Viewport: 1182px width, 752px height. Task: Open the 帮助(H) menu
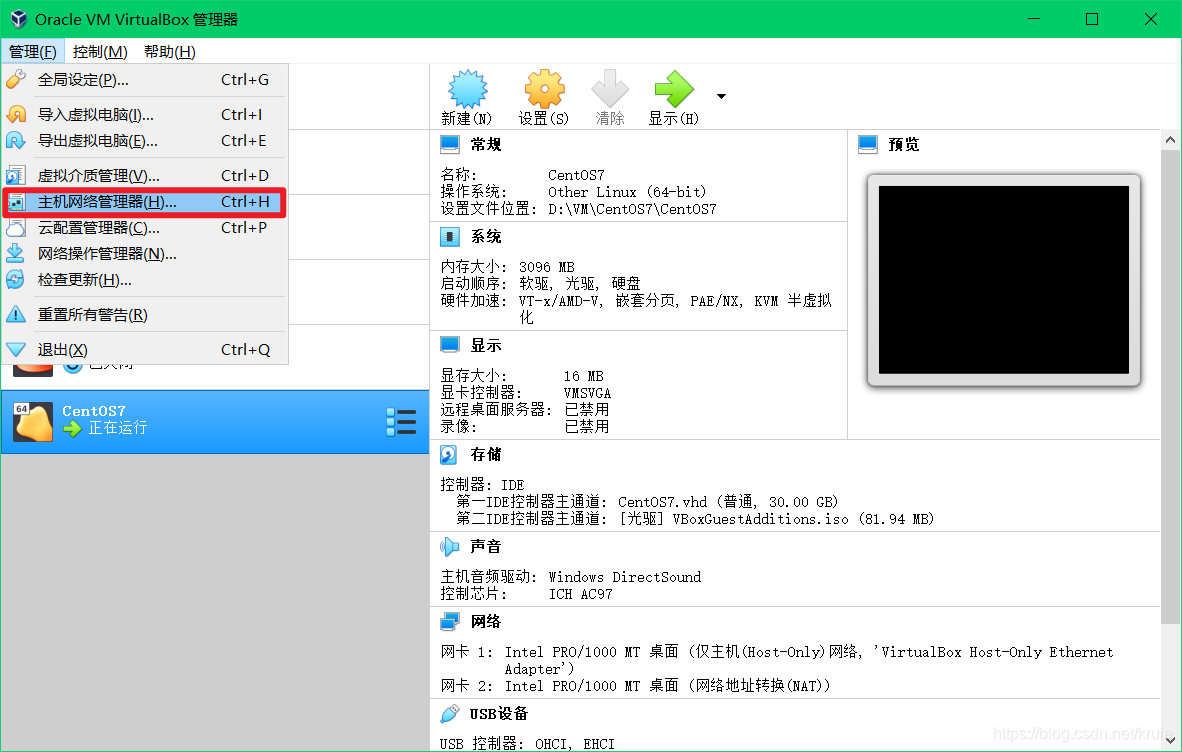click(170, 51)
